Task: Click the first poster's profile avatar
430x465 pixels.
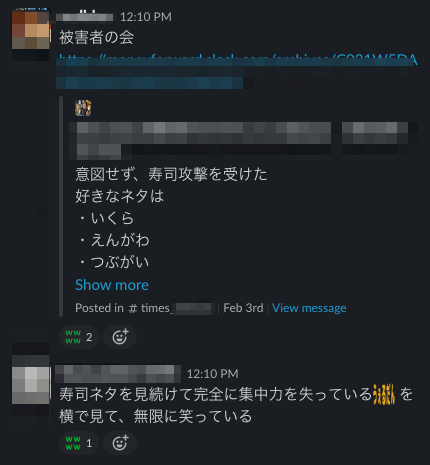Action: click(x=31, y=30)
